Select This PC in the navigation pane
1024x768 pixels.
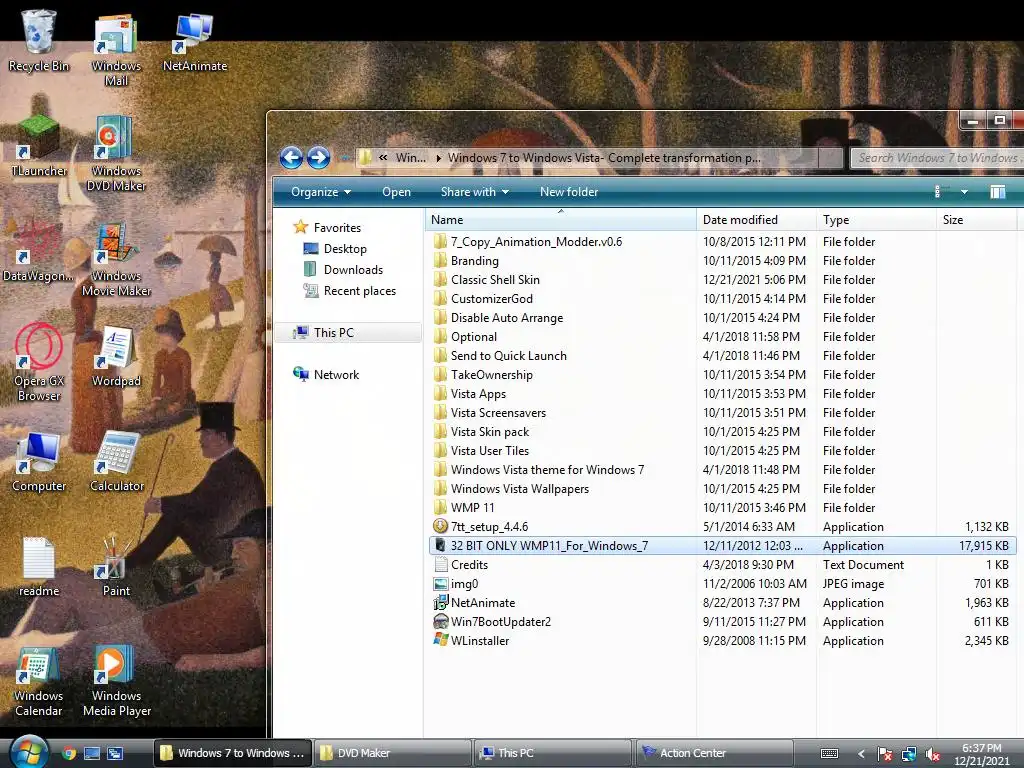pyautogui.click(x=348, y=332)
